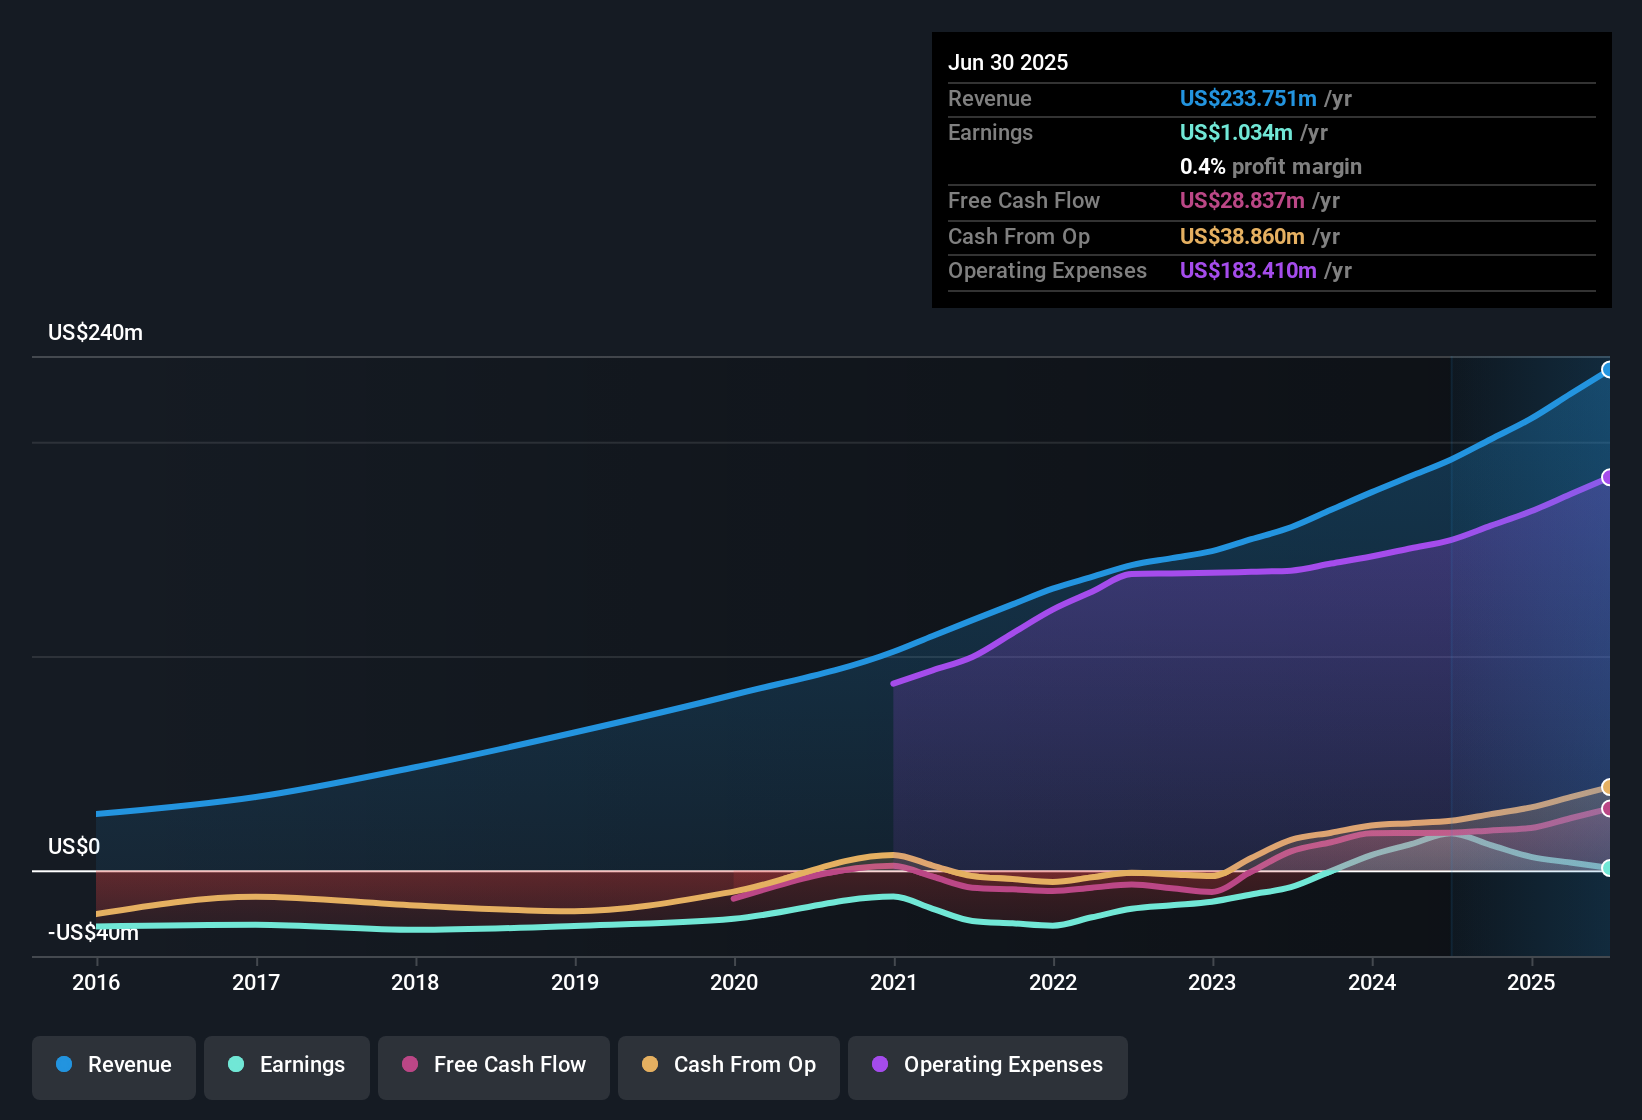Click the 0.4% profit margin text

coord(1271,167)
